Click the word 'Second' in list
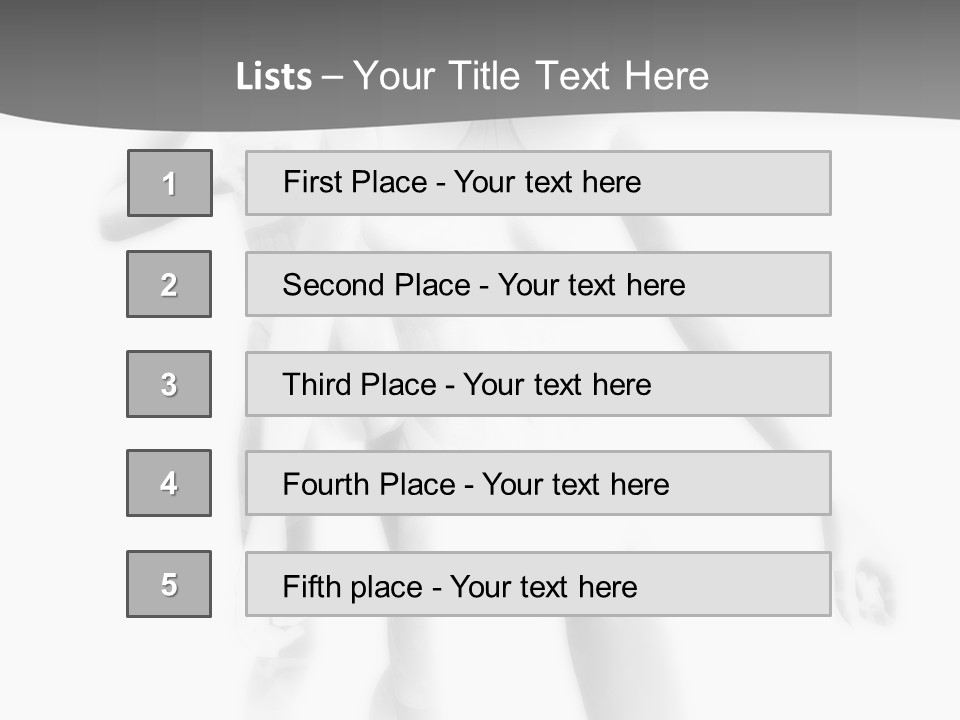Screen dimensions: 960x720 click(333, 285)
